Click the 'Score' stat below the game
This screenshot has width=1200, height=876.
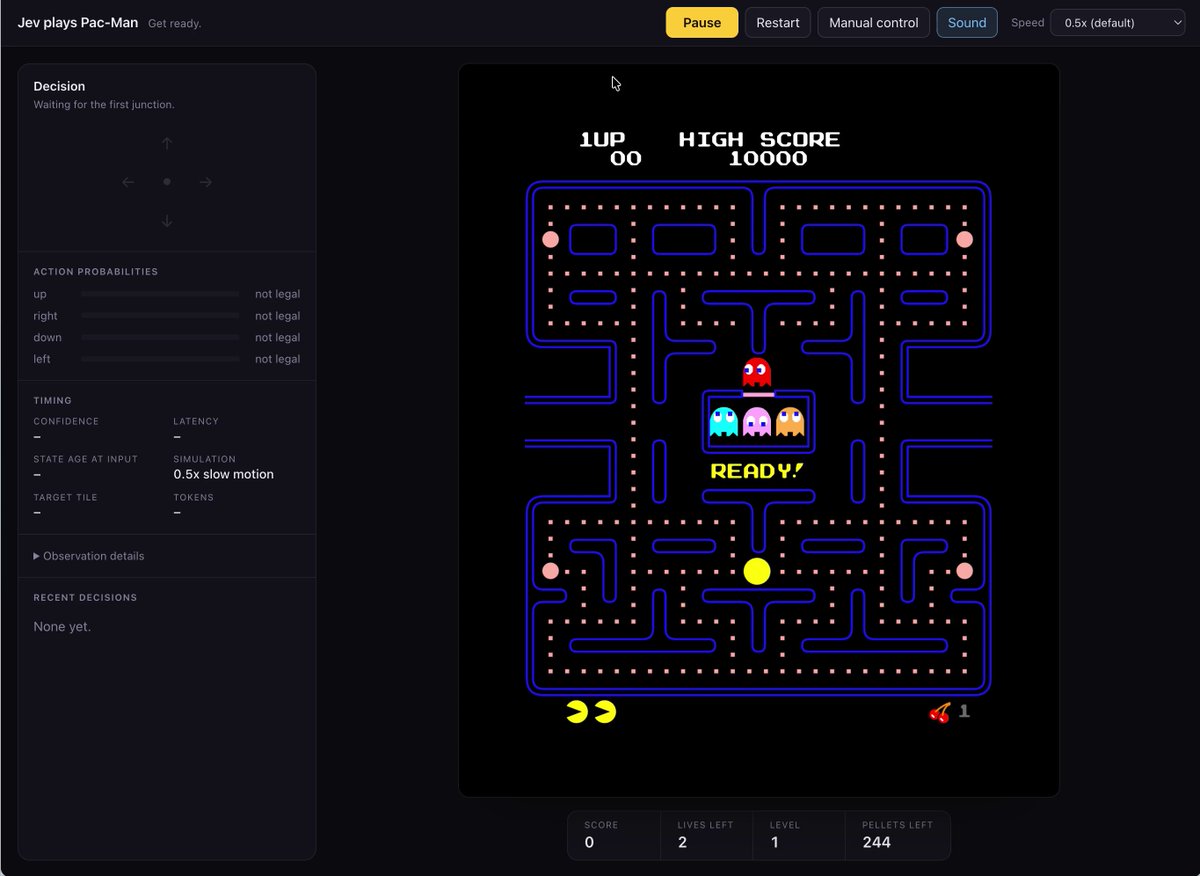coord(614,835)
